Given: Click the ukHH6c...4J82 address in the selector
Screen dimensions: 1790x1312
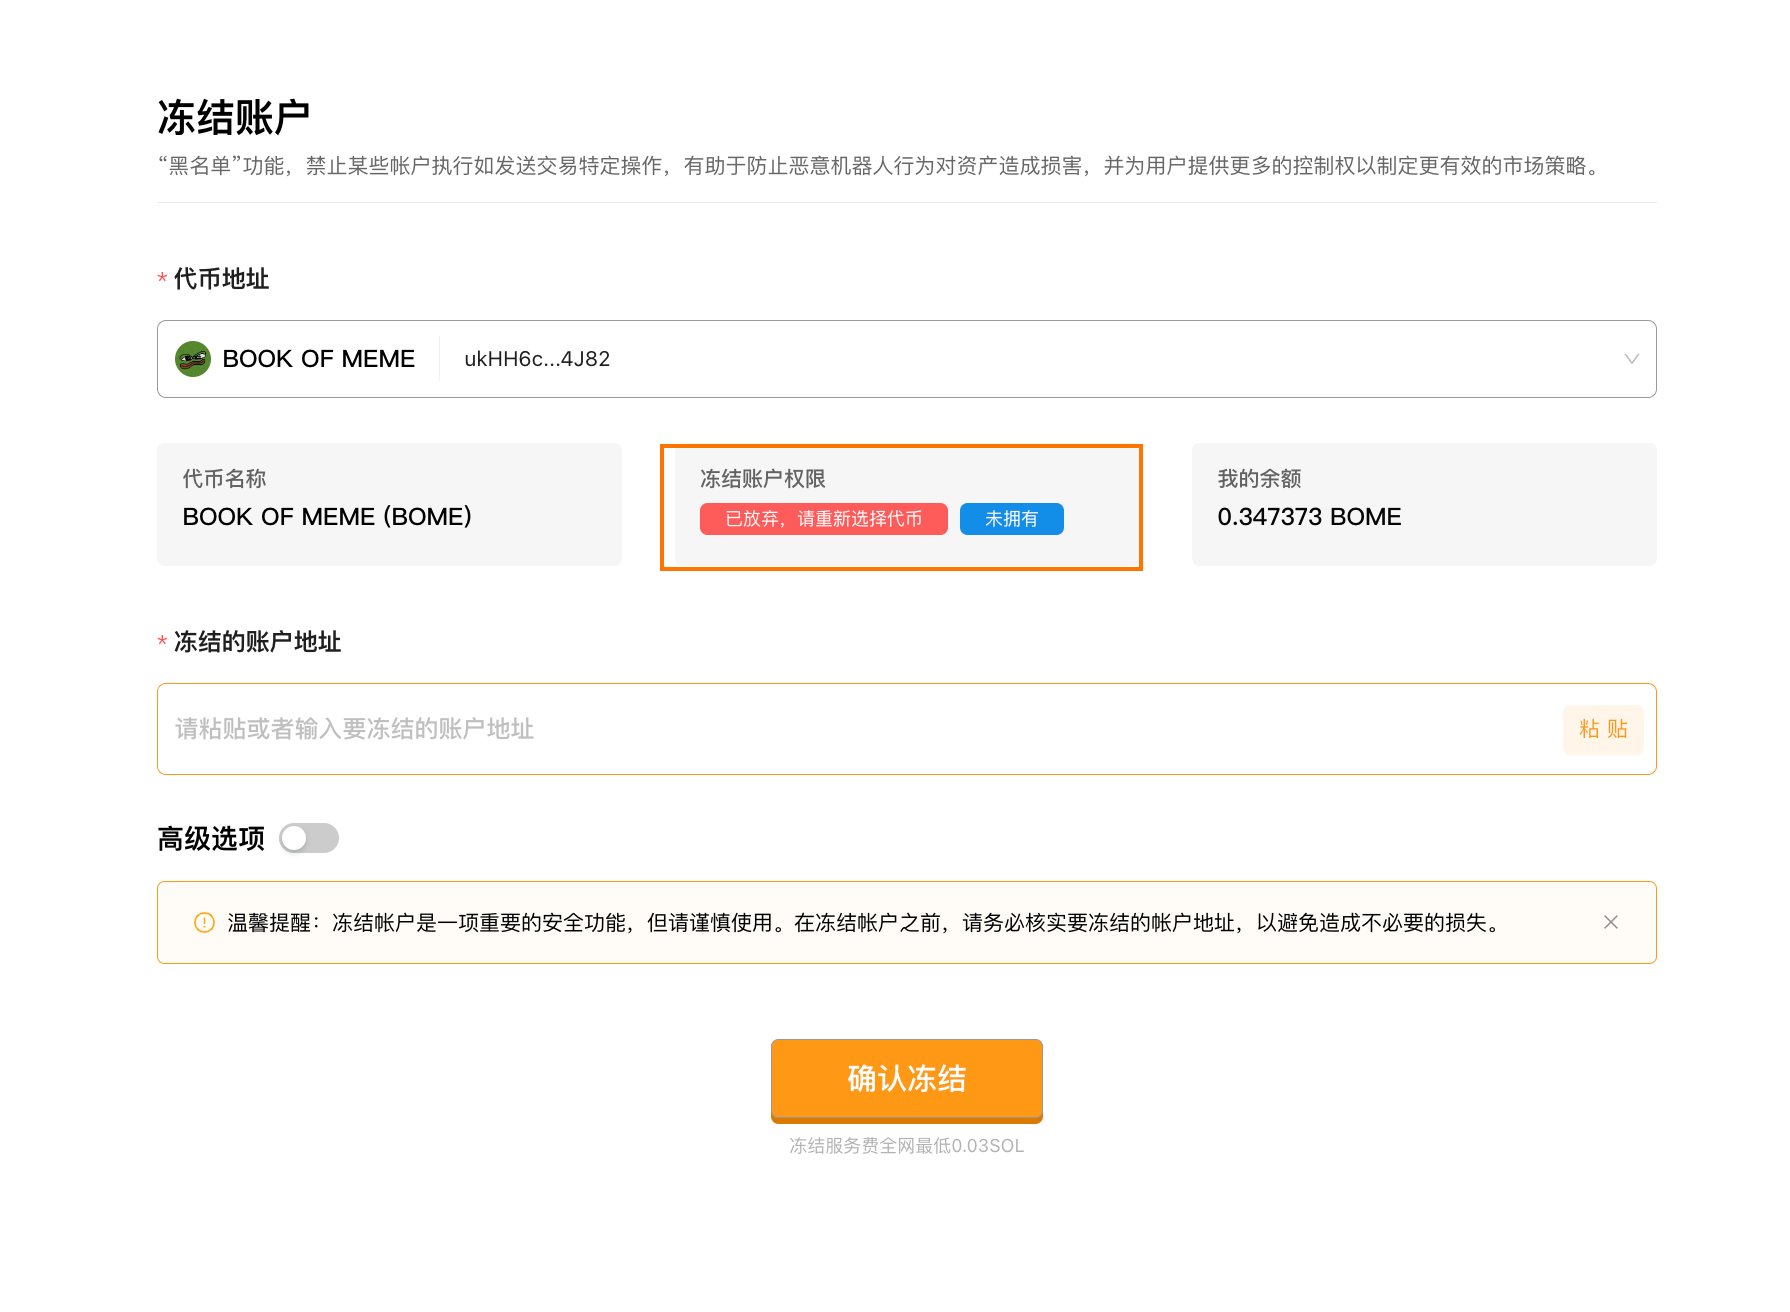Looking at the screenshot, I should pyautogui.click(x=537, y=359).
